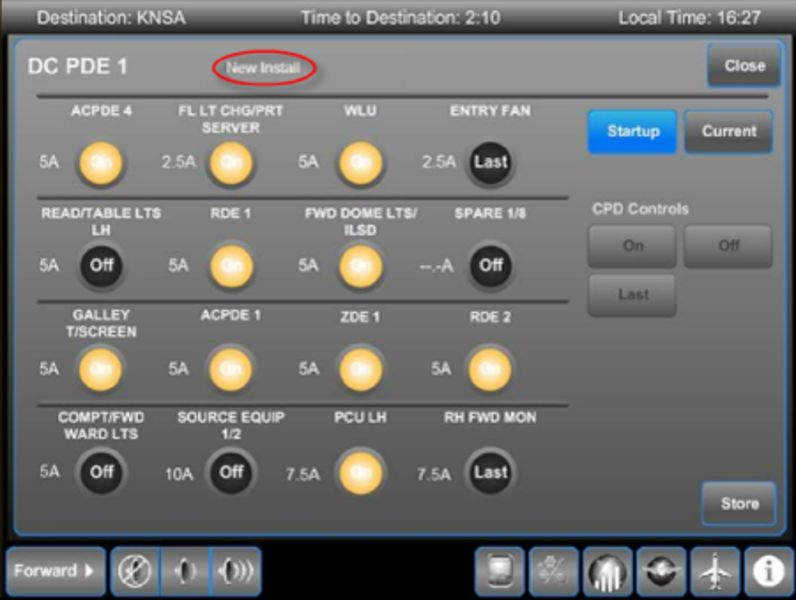Image resolution: width=796 pixels, height=600 pixels.
Task: Switch to the Current tab
Action: coord(728,131)
